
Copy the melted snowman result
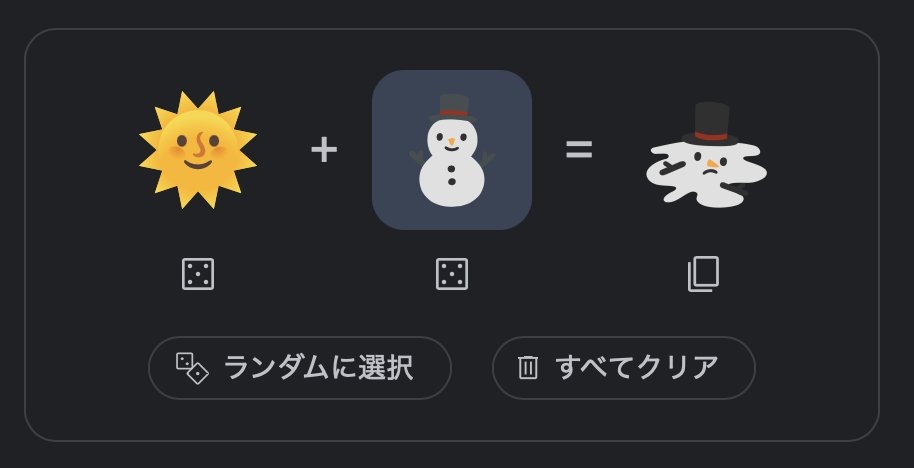[x=703, y=274]
